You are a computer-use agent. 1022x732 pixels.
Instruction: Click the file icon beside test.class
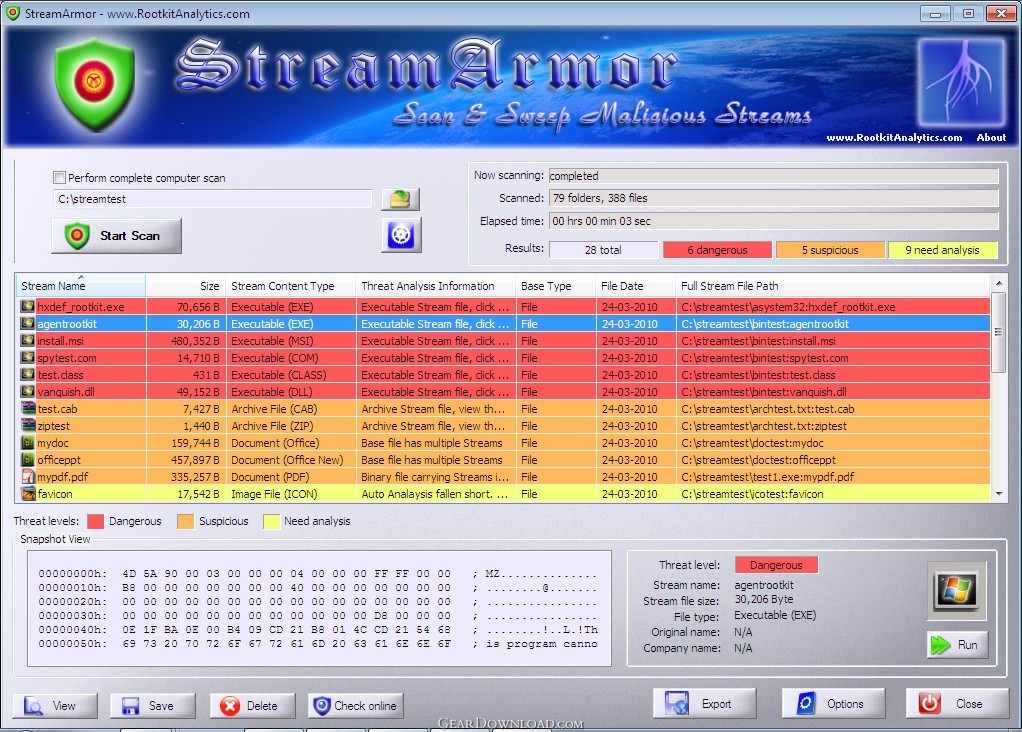27,374
